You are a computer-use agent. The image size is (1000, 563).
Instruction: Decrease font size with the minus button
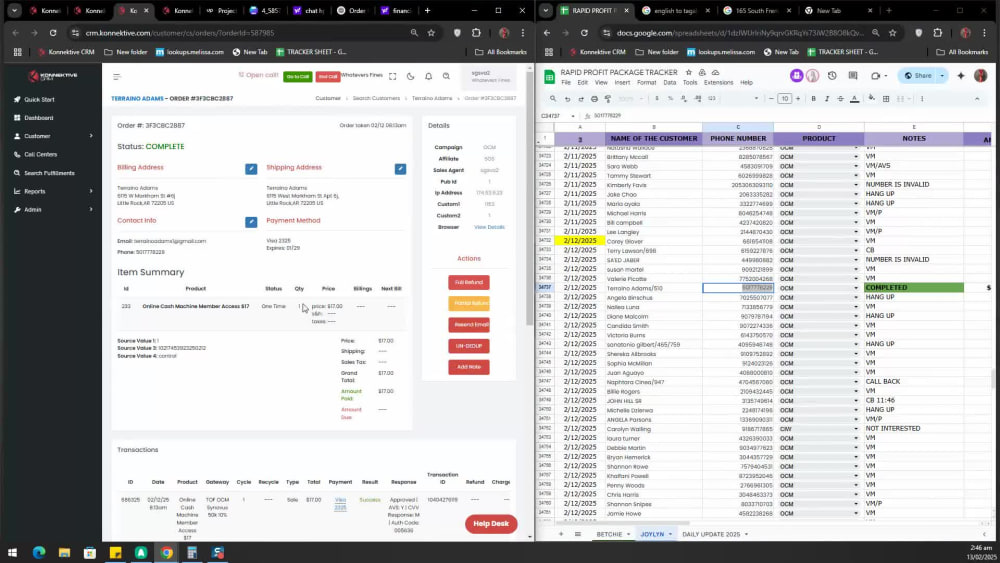click(771, 99)
